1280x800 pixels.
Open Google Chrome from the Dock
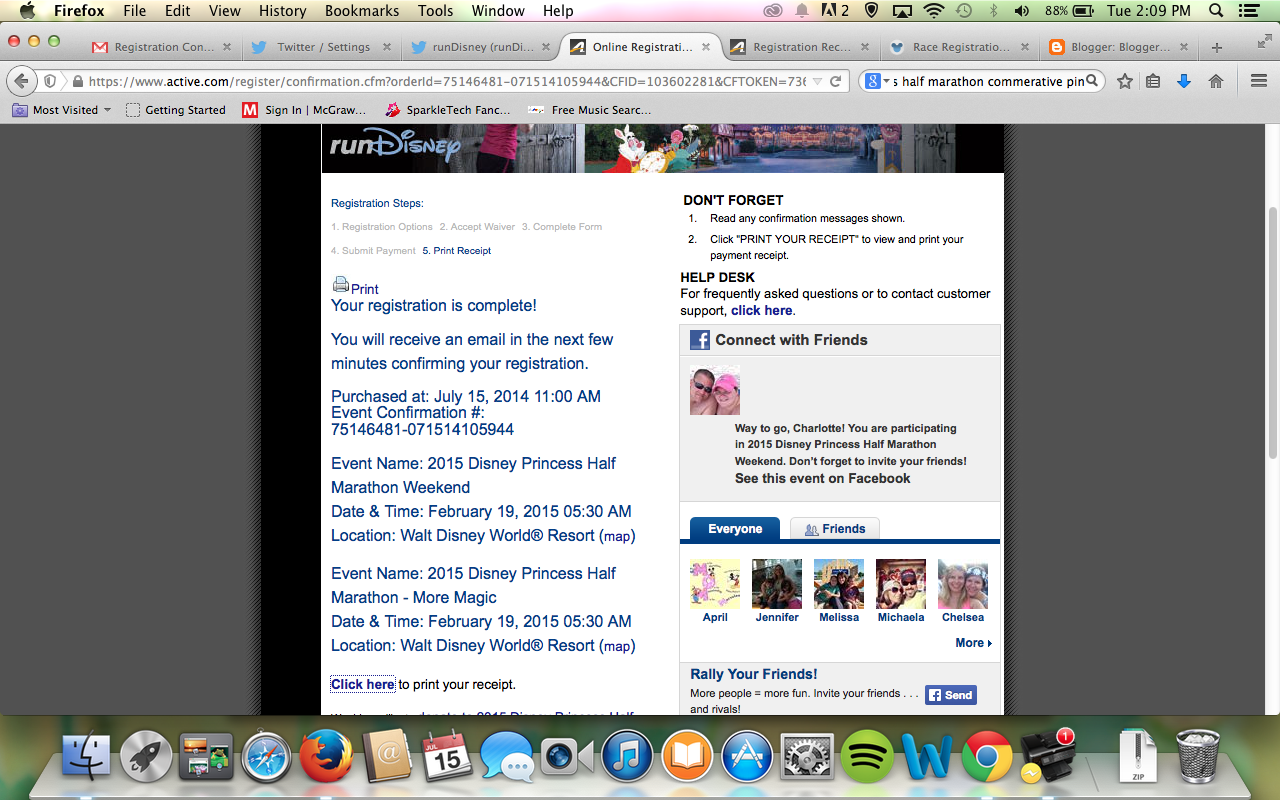(987, 757)
